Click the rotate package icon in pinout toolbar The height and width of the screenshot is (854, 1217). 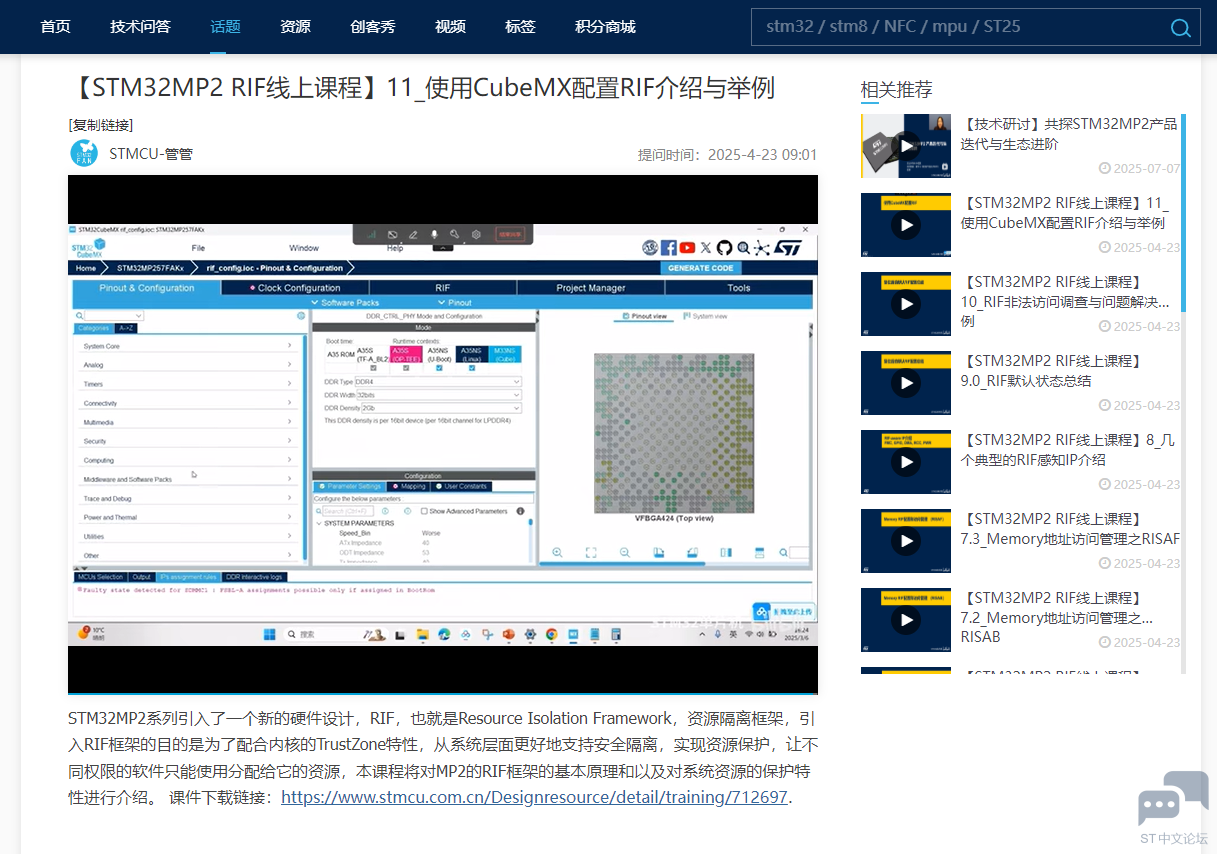658,551
